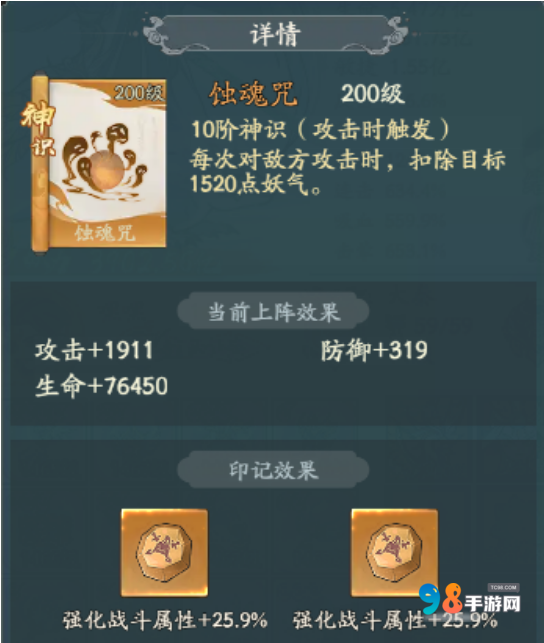Select the left golden imprint rune icon

(164, 553)
